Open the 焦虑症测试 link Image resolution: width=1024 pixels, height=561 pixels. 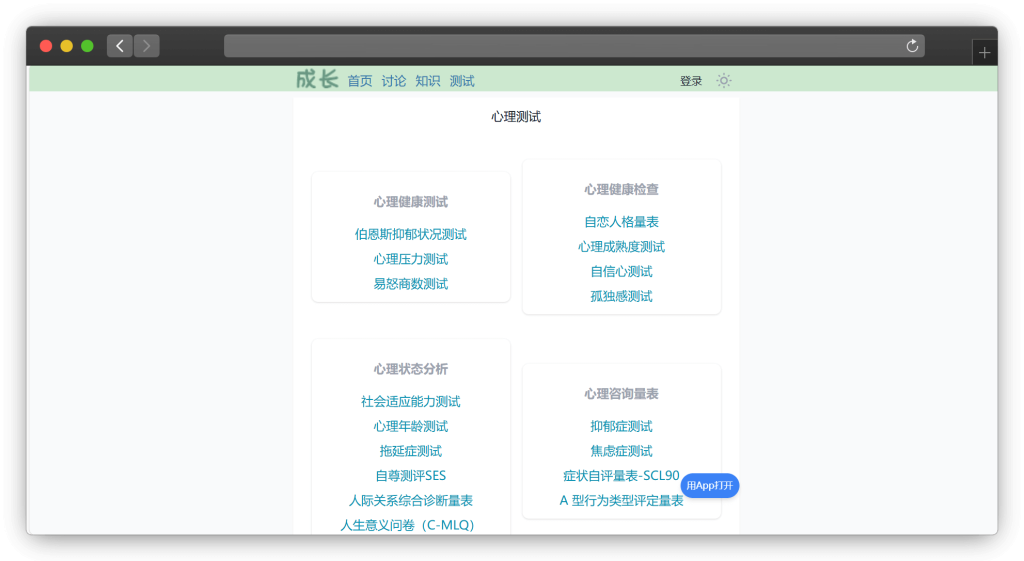[x=622, y=452]
